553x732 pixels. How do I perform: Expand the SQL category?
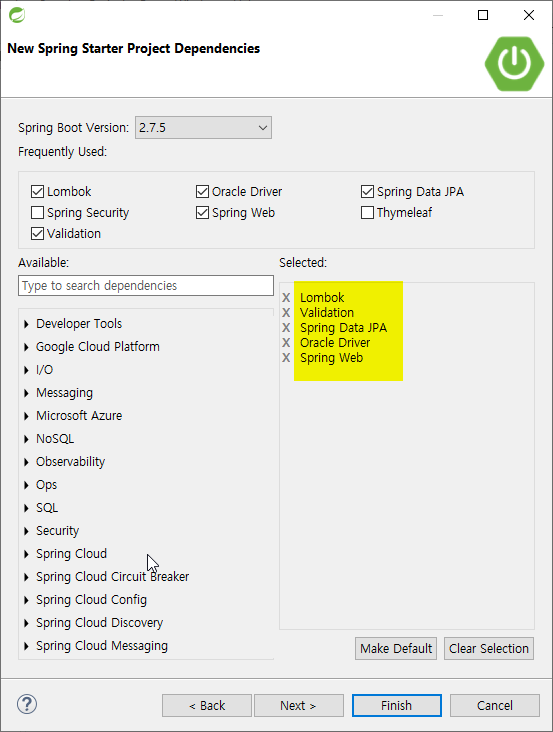(x=27, y=508)
